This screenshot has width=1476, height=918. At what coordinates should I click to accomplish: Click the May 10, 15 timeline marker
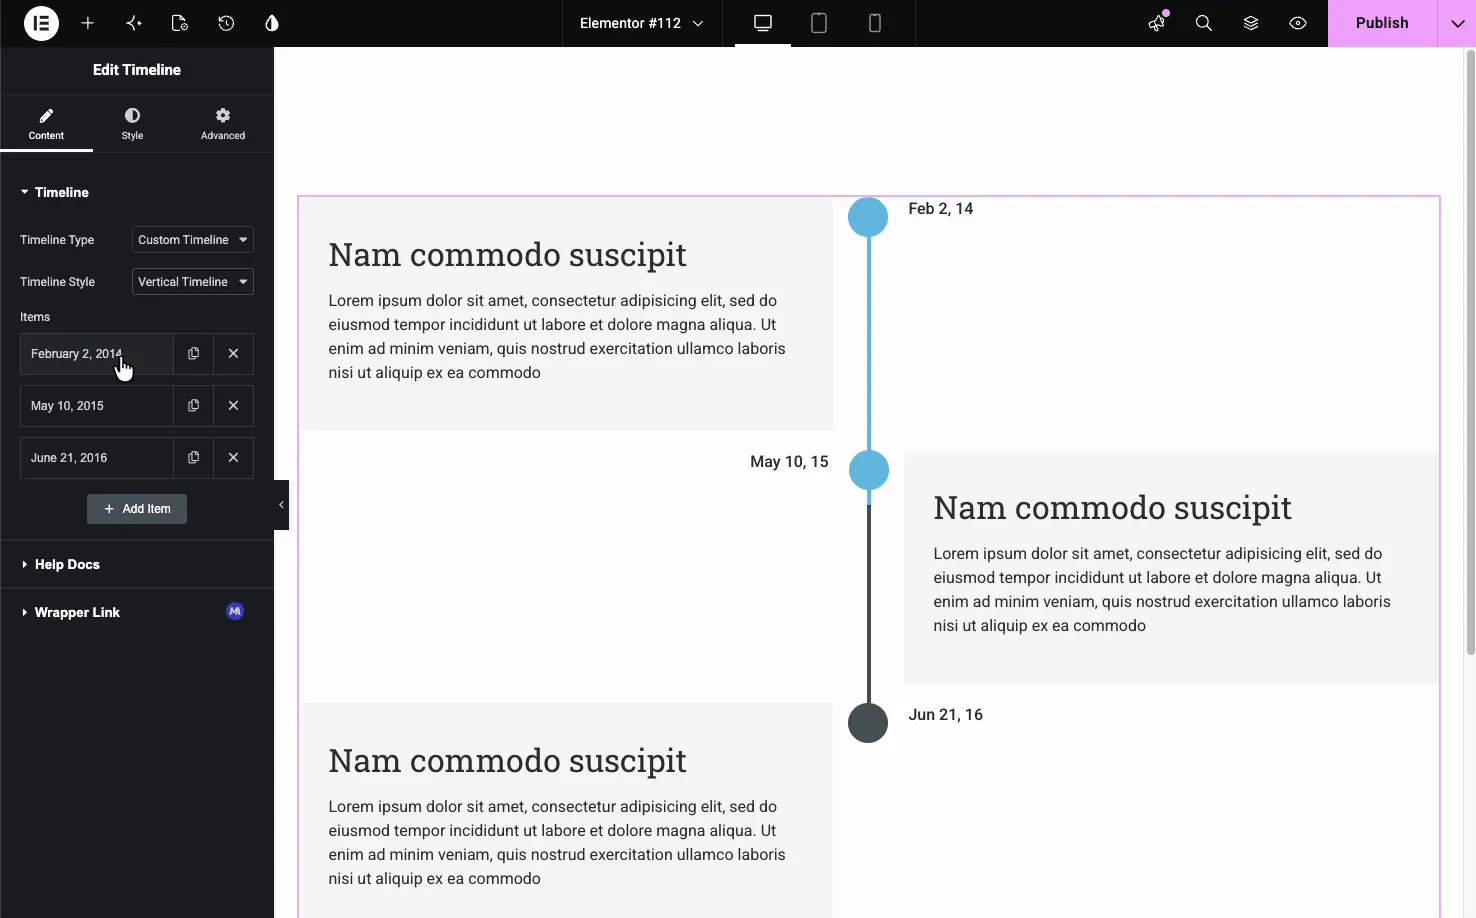[869, 470]
